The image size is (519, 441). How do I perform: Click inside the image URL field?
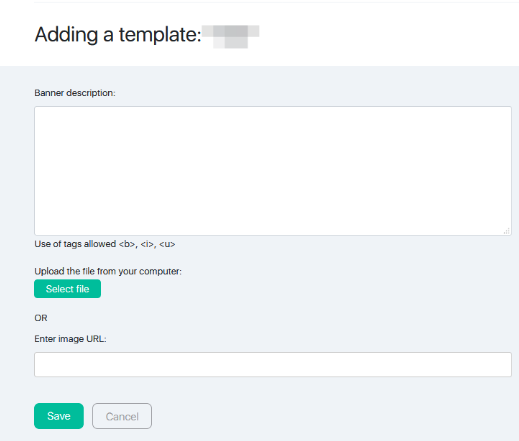273,364
